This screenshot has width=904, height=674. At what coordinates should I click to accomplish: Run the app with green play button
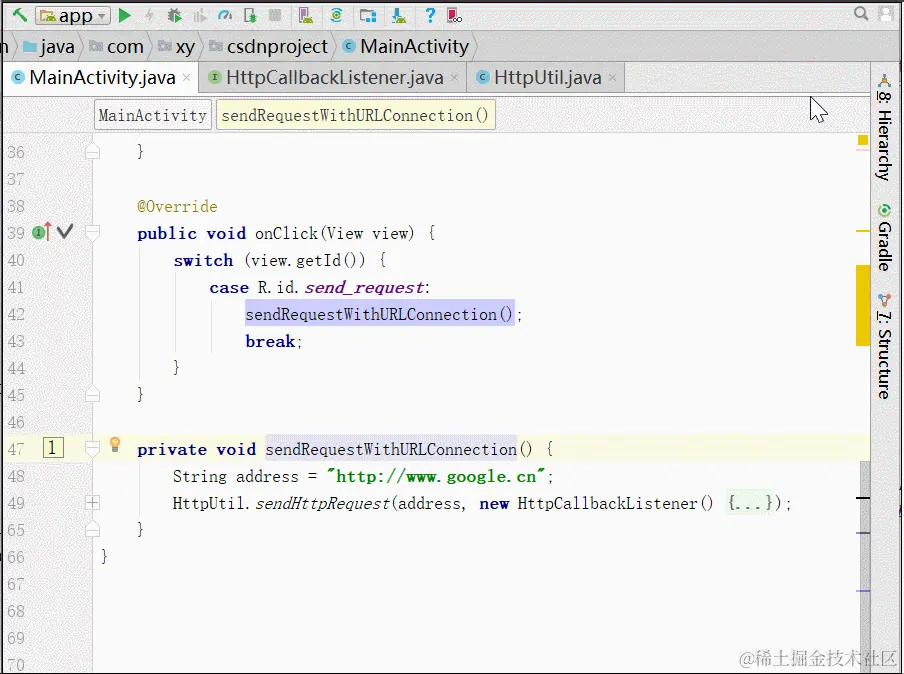pyautogui.click(x=125, y=16)
